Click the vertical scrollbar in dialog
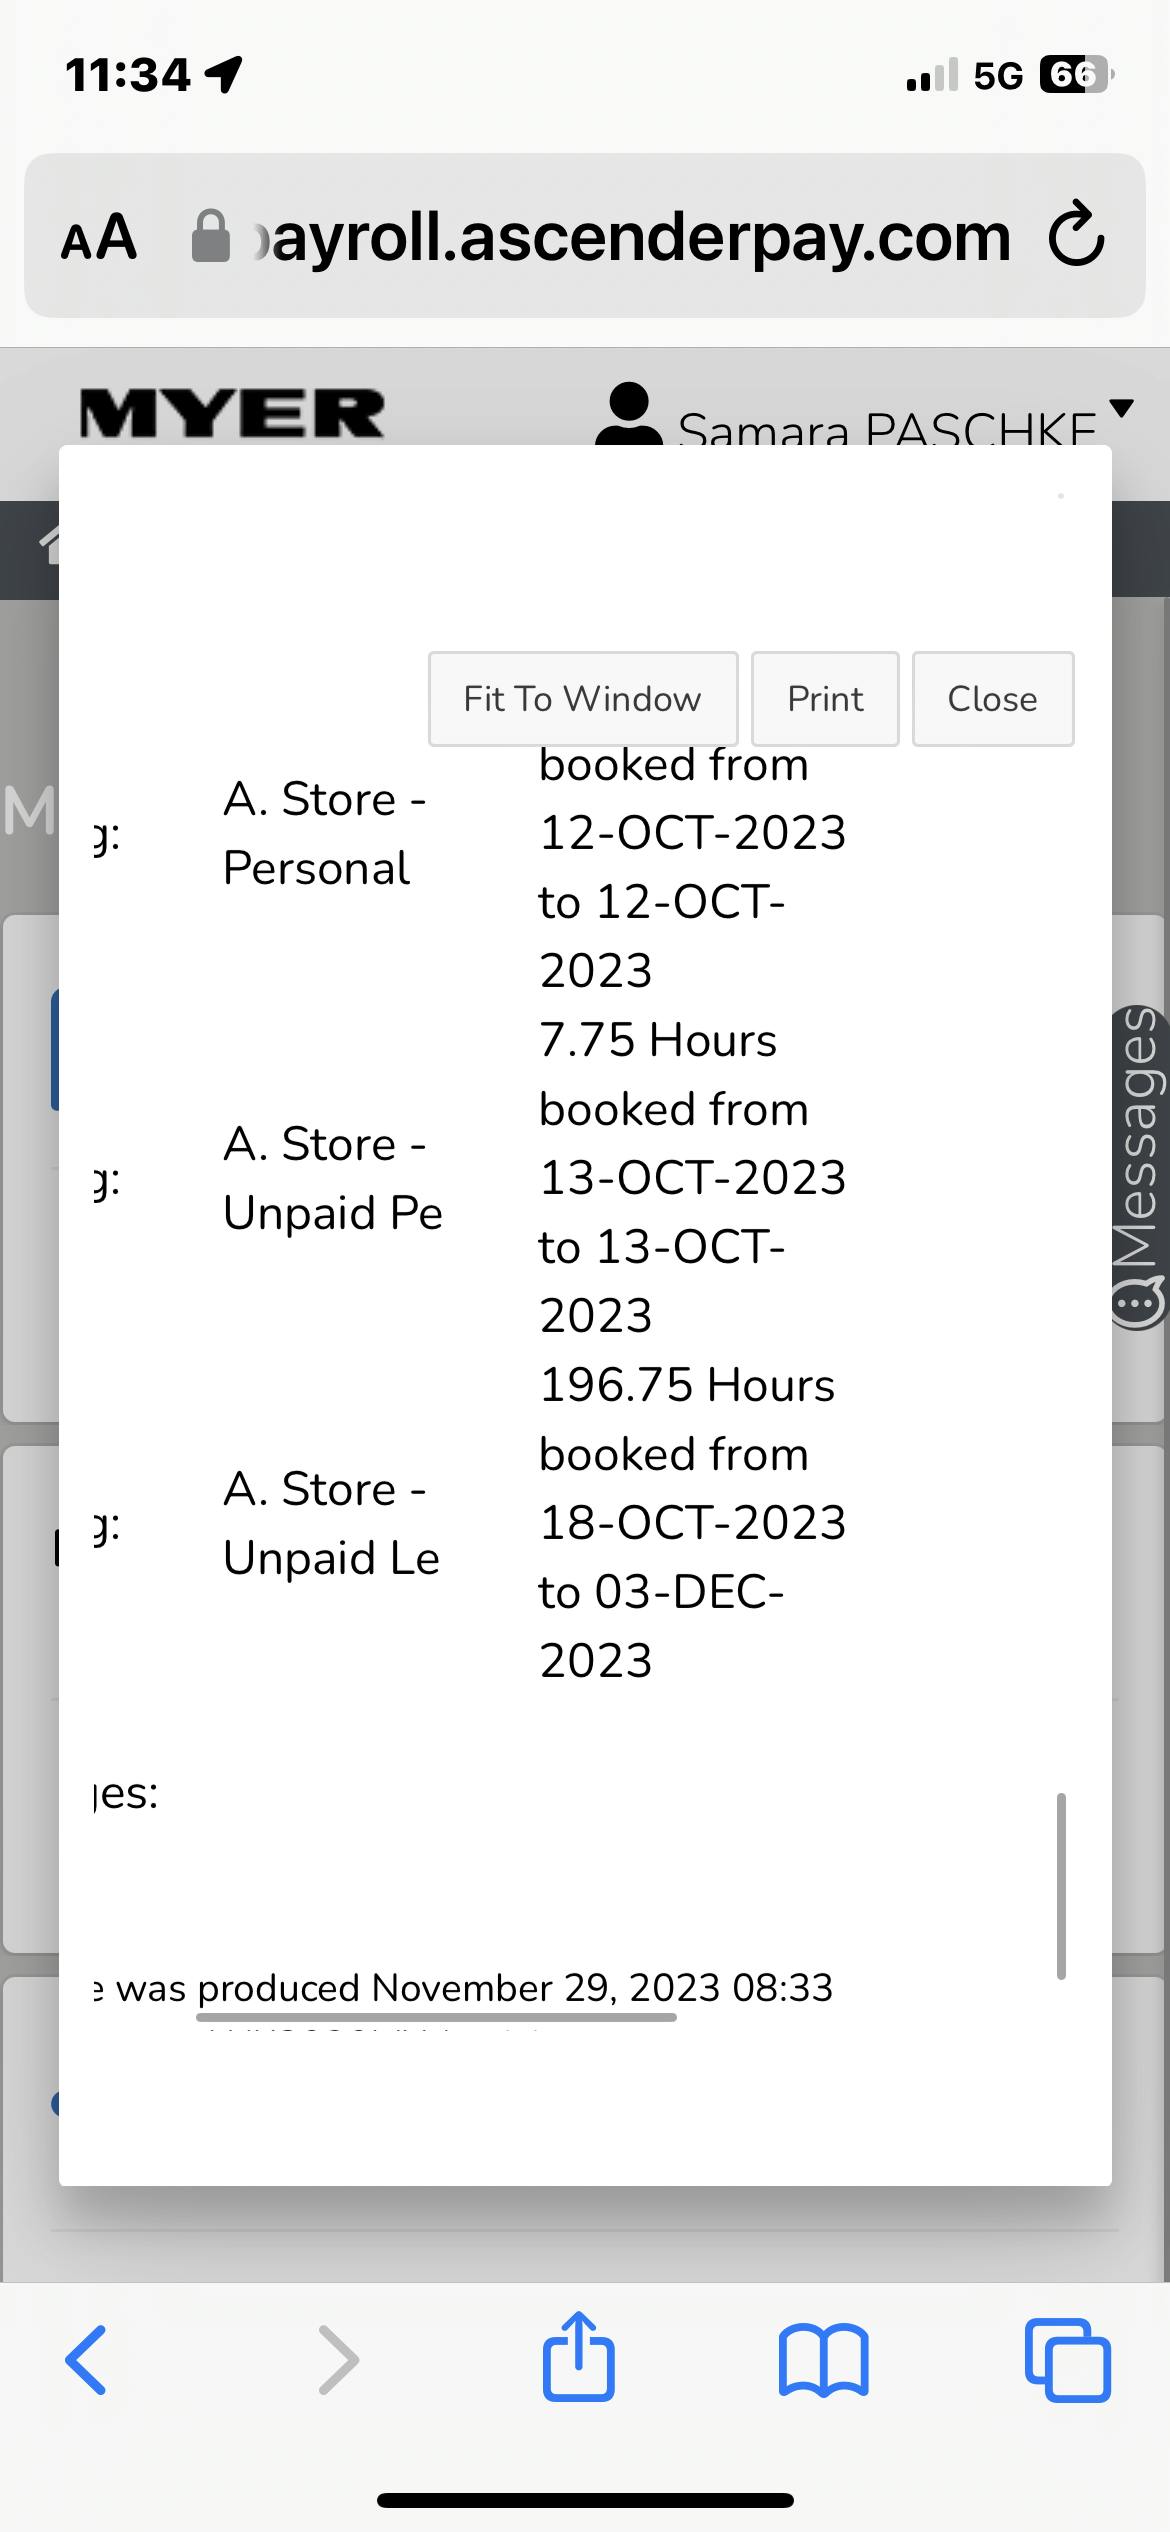The height and width of the screenshot is (2532, 1170). pos(1061,1885)
